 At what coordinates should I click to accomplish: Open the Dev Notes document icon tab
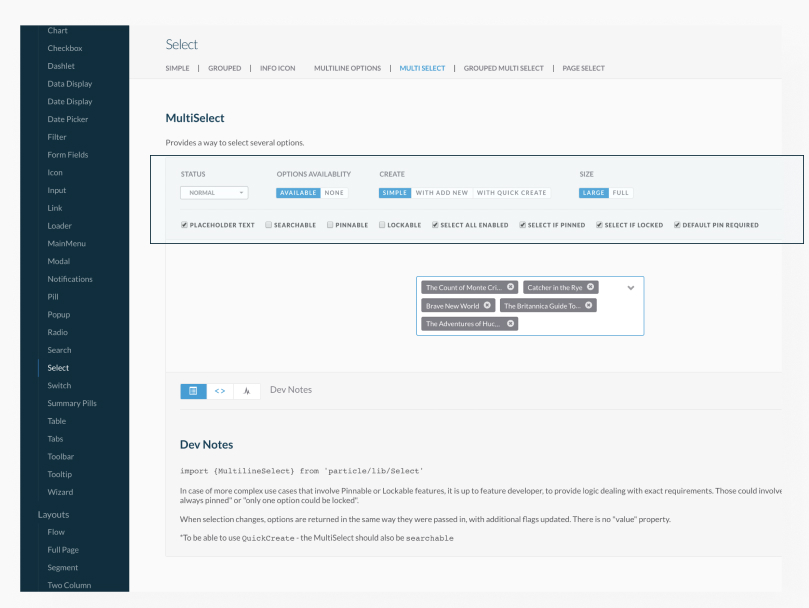coord(193,391)
